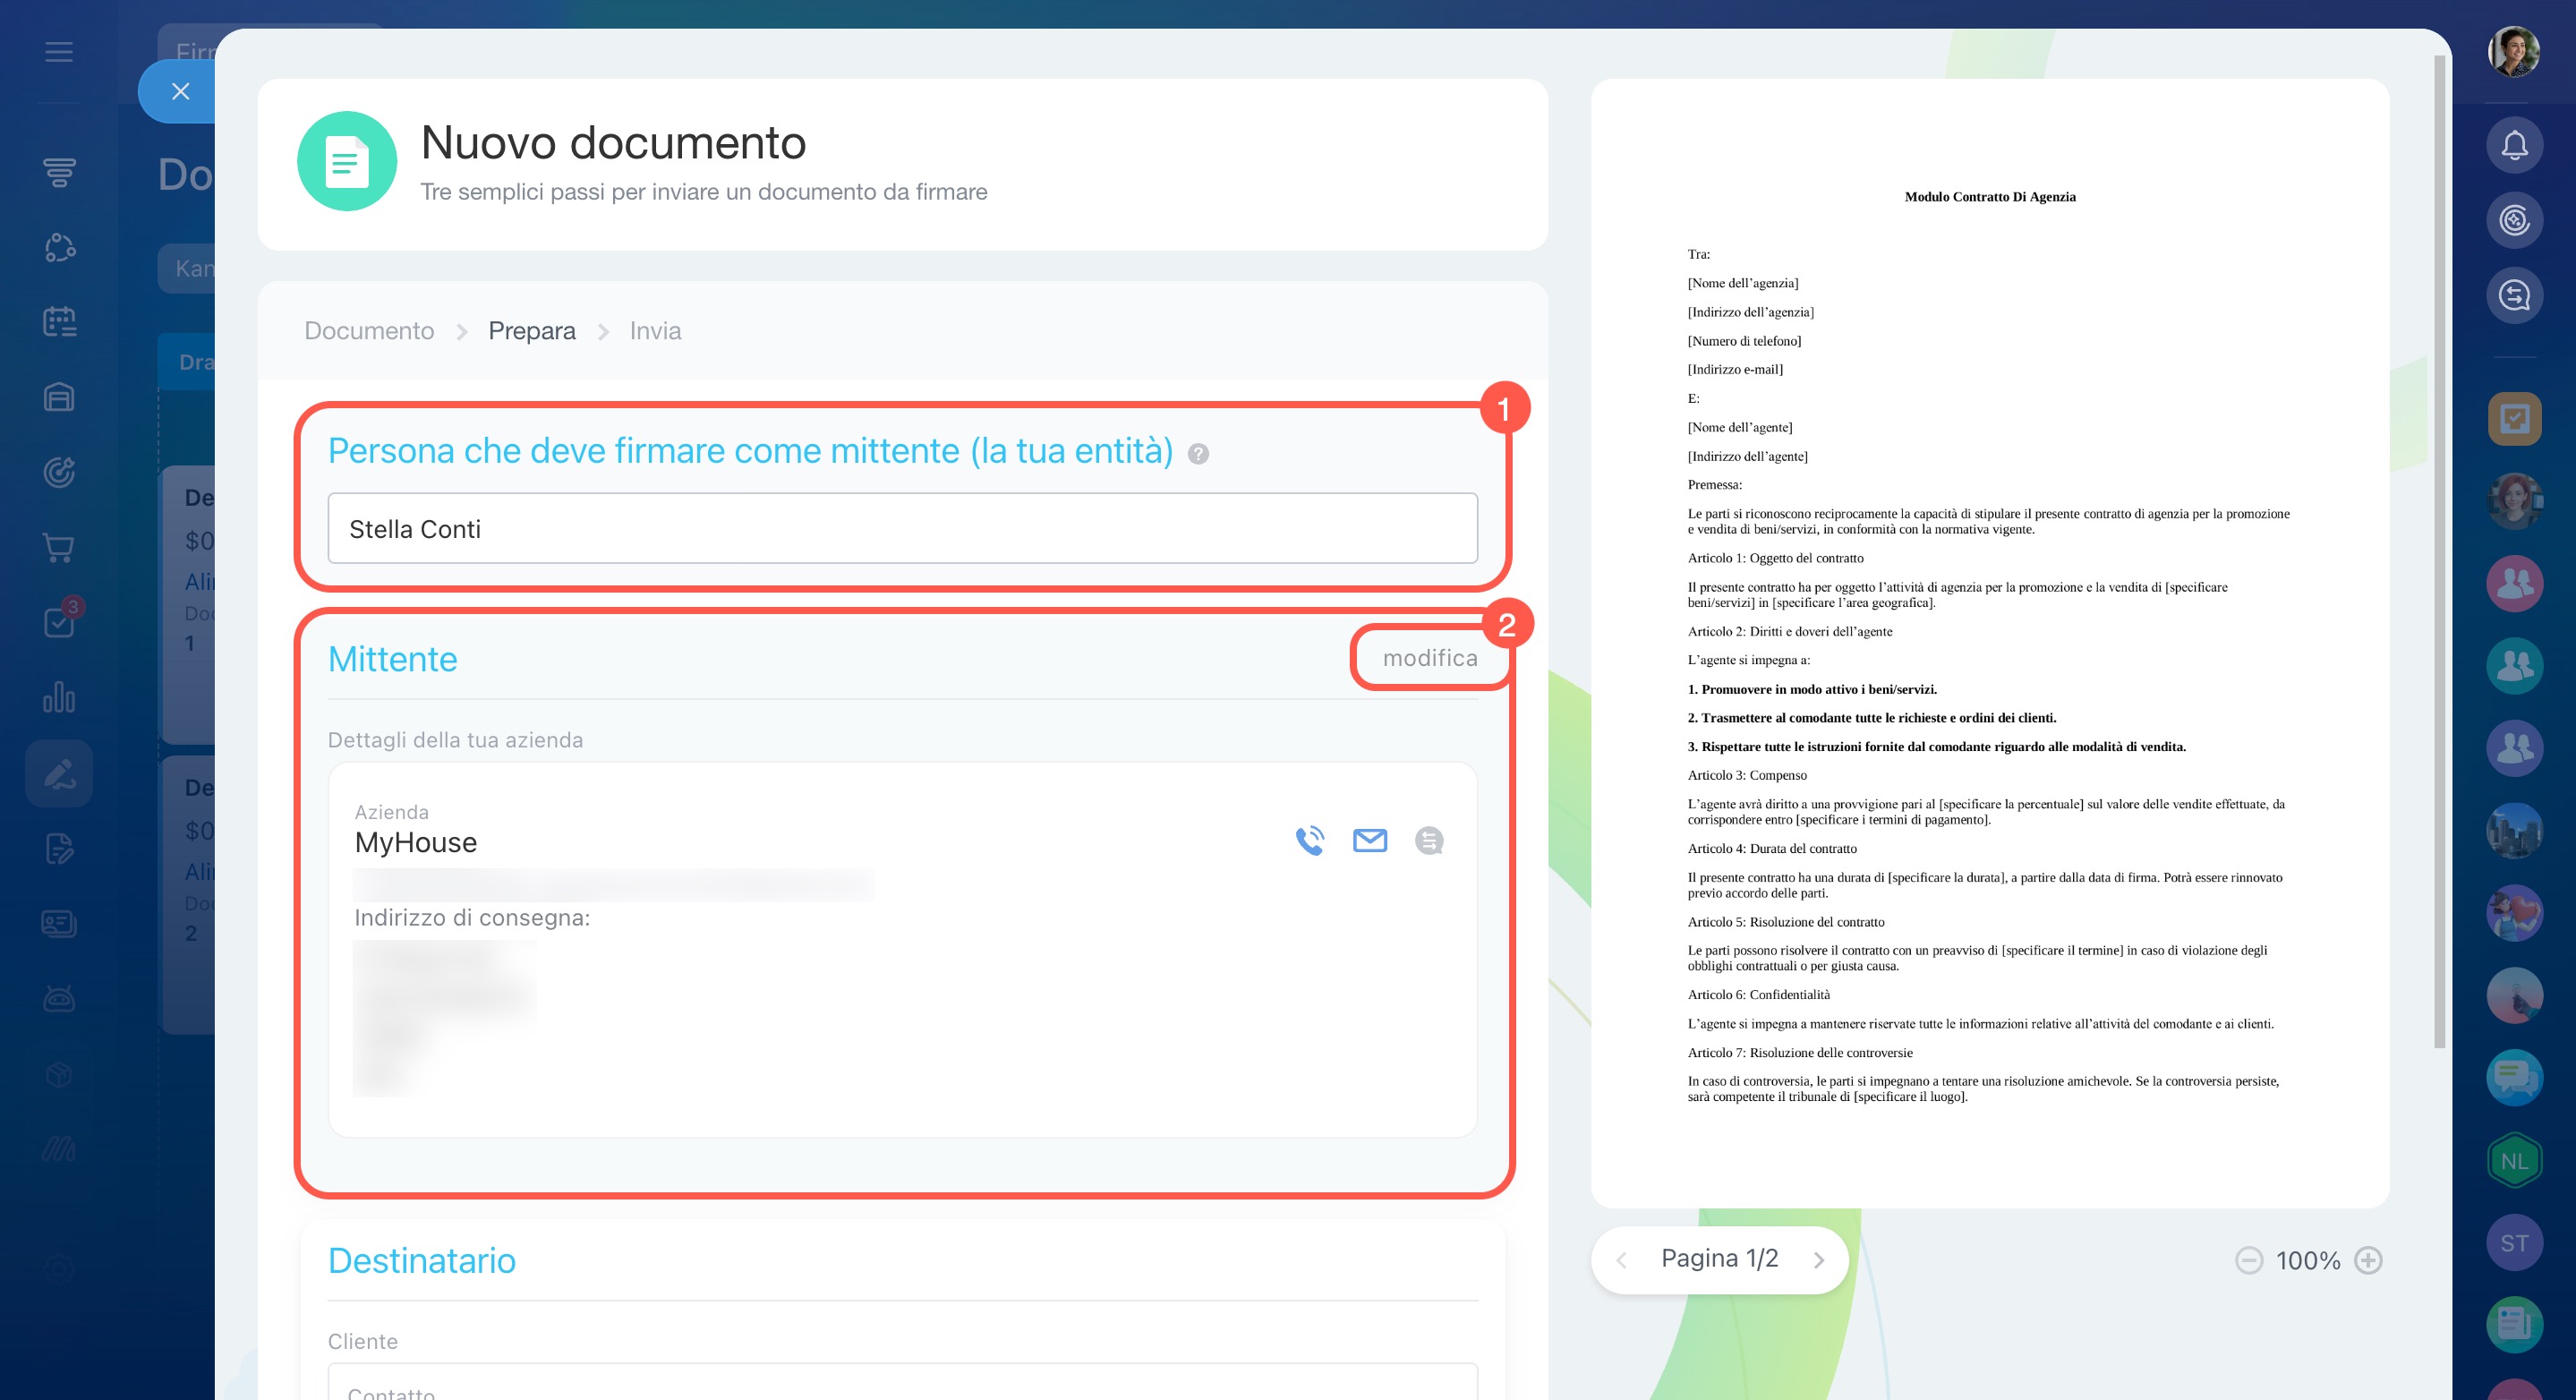This screenshot has height=1400, width=2576.
Task: Go to next page of document preview
Action: pos(1819,1260)
